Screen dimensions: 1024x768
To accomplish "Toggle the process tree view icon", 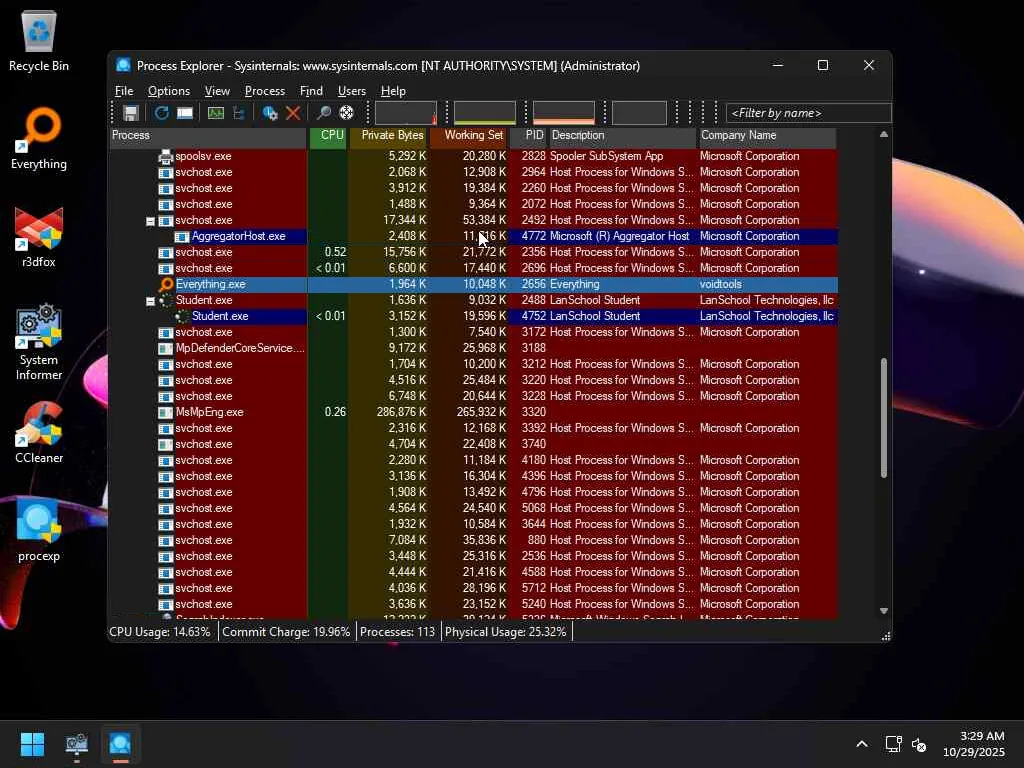I will click(x=239, y=113).
